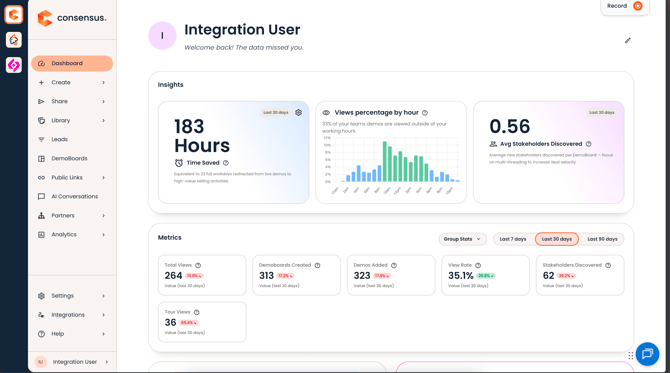The height and width of the screenshot is (373, 670).
Task: Click the View Rate 35.1% metric card
Action: point(485,275)
